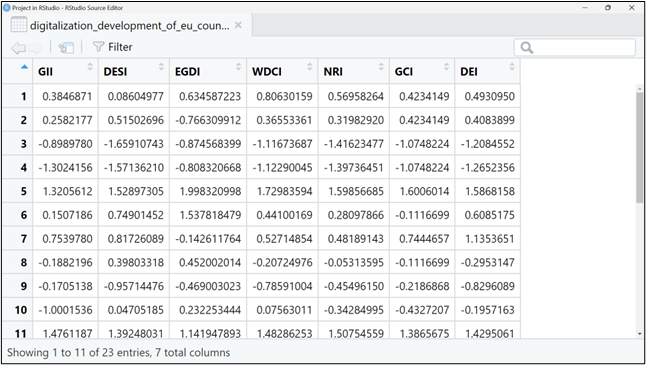The width and height of the screenshot is (646, 365).
Task: Sort by WDCI column arrows
Action: point(310,66)
